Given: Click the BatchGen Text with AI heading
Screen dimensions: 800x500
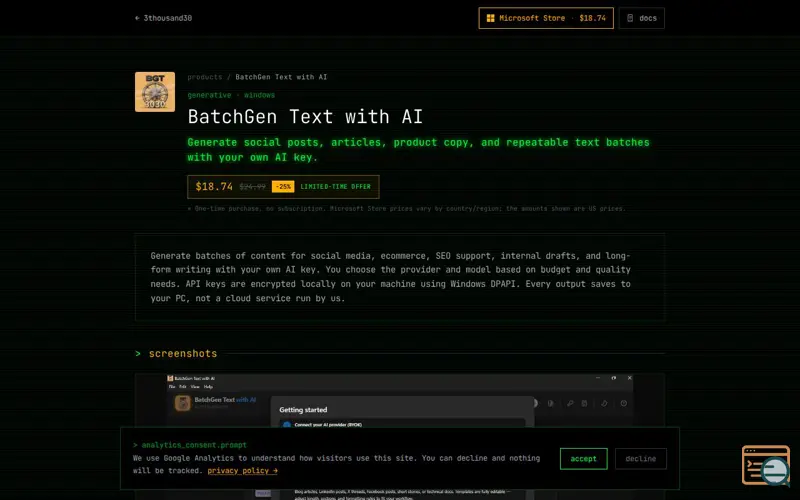Looking at the screenshot, I should (x=305, y=117).
